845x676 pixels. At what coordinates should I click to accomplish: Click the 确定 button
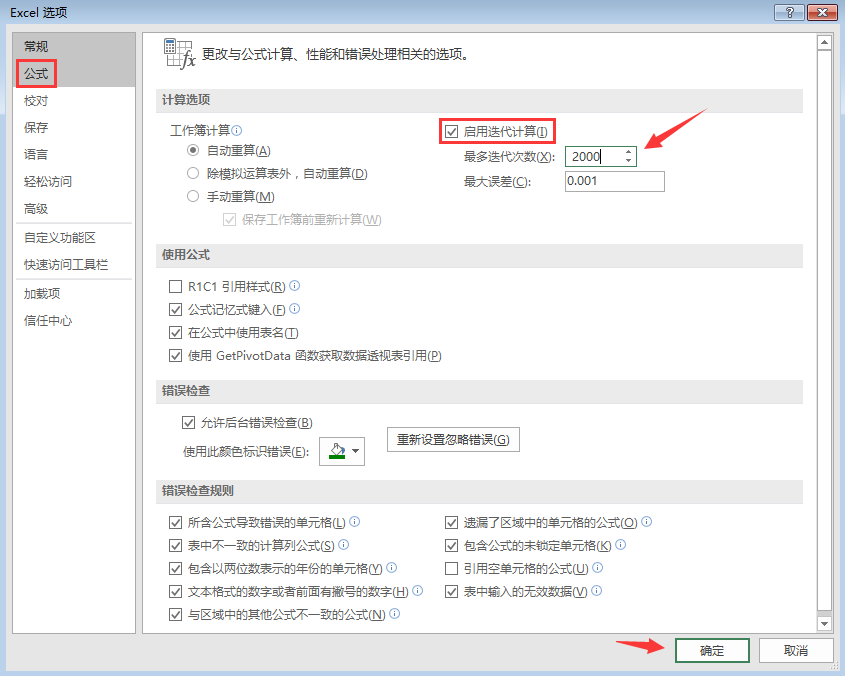point(712,651)
